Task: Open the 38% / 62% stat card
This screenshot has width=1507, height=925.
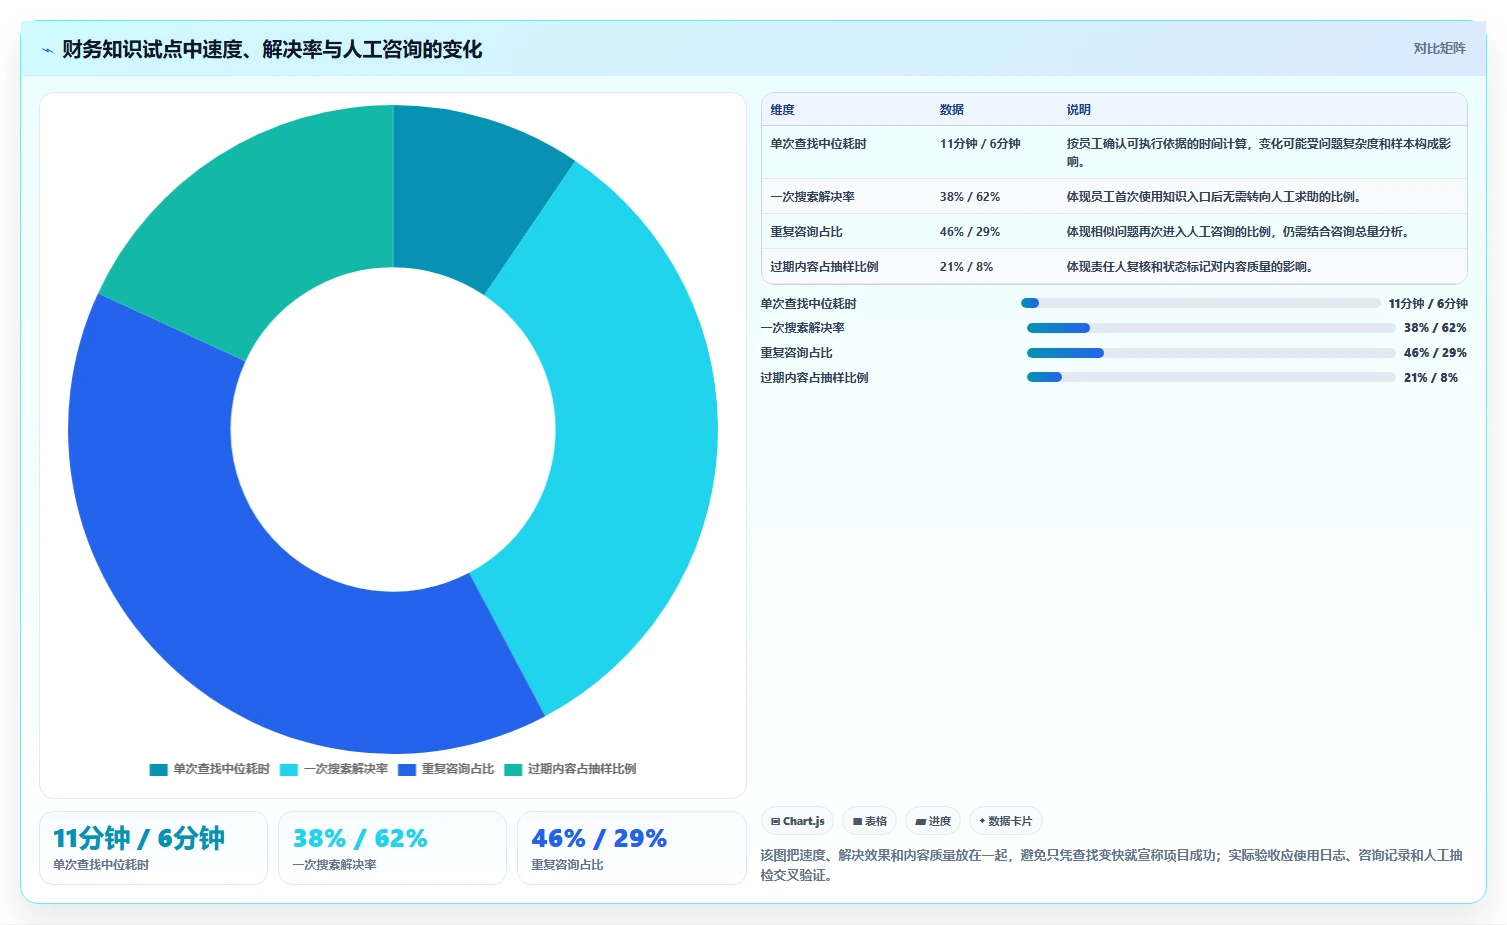Action: pyautogui.click(x=392, y=848)
